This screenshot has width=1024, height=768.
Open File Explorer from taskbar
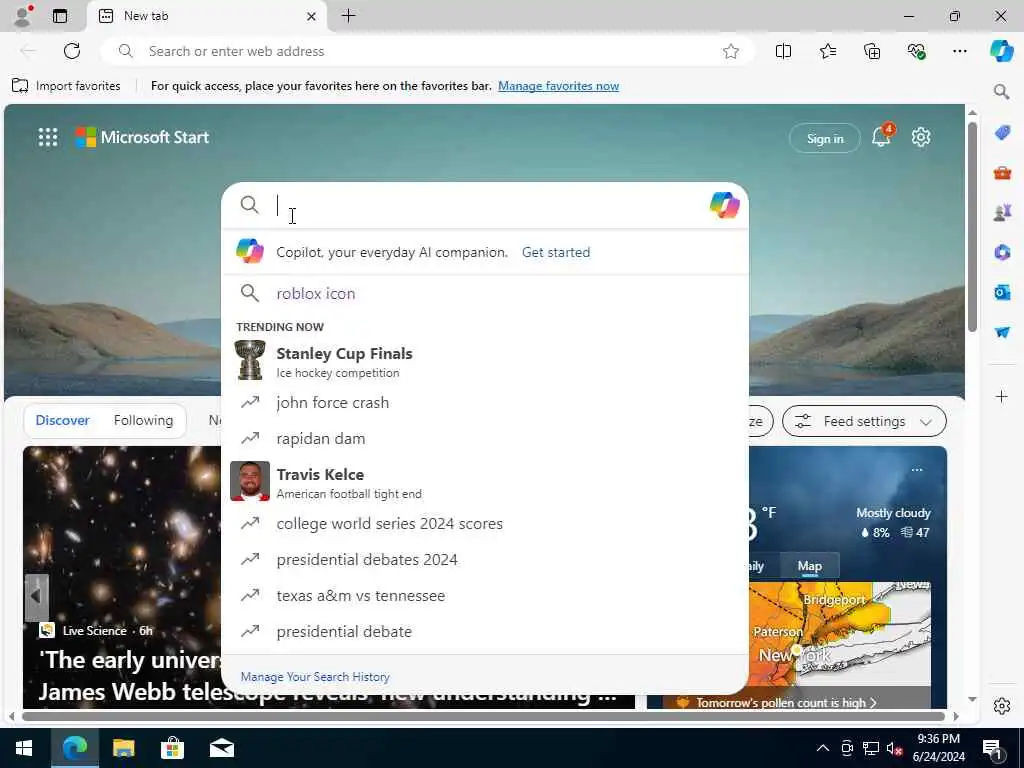pyautogui.click(x=123, y=748)
